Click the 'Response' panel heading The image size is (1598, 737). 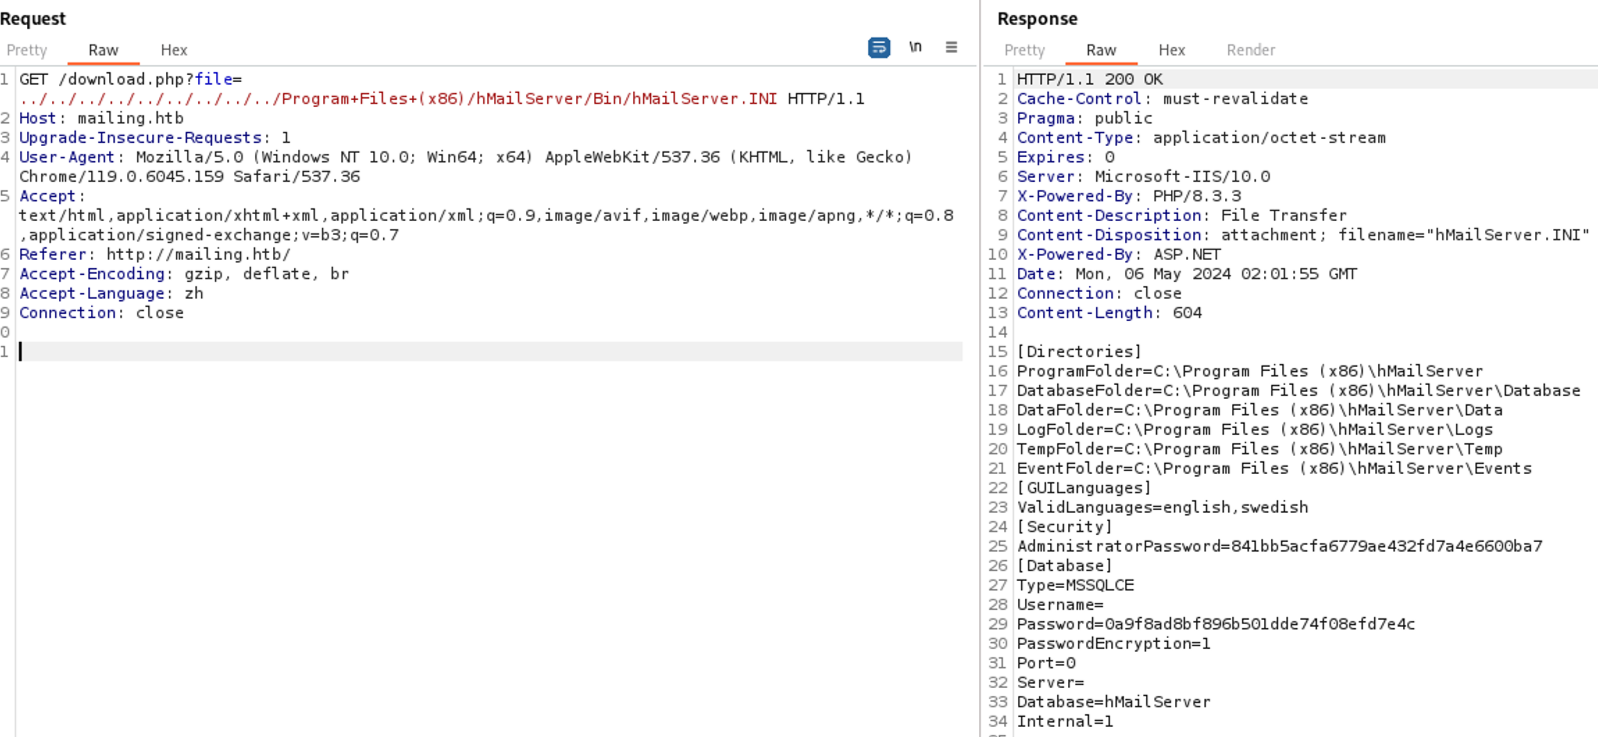pyautogui.click(x=1037, y=19)
